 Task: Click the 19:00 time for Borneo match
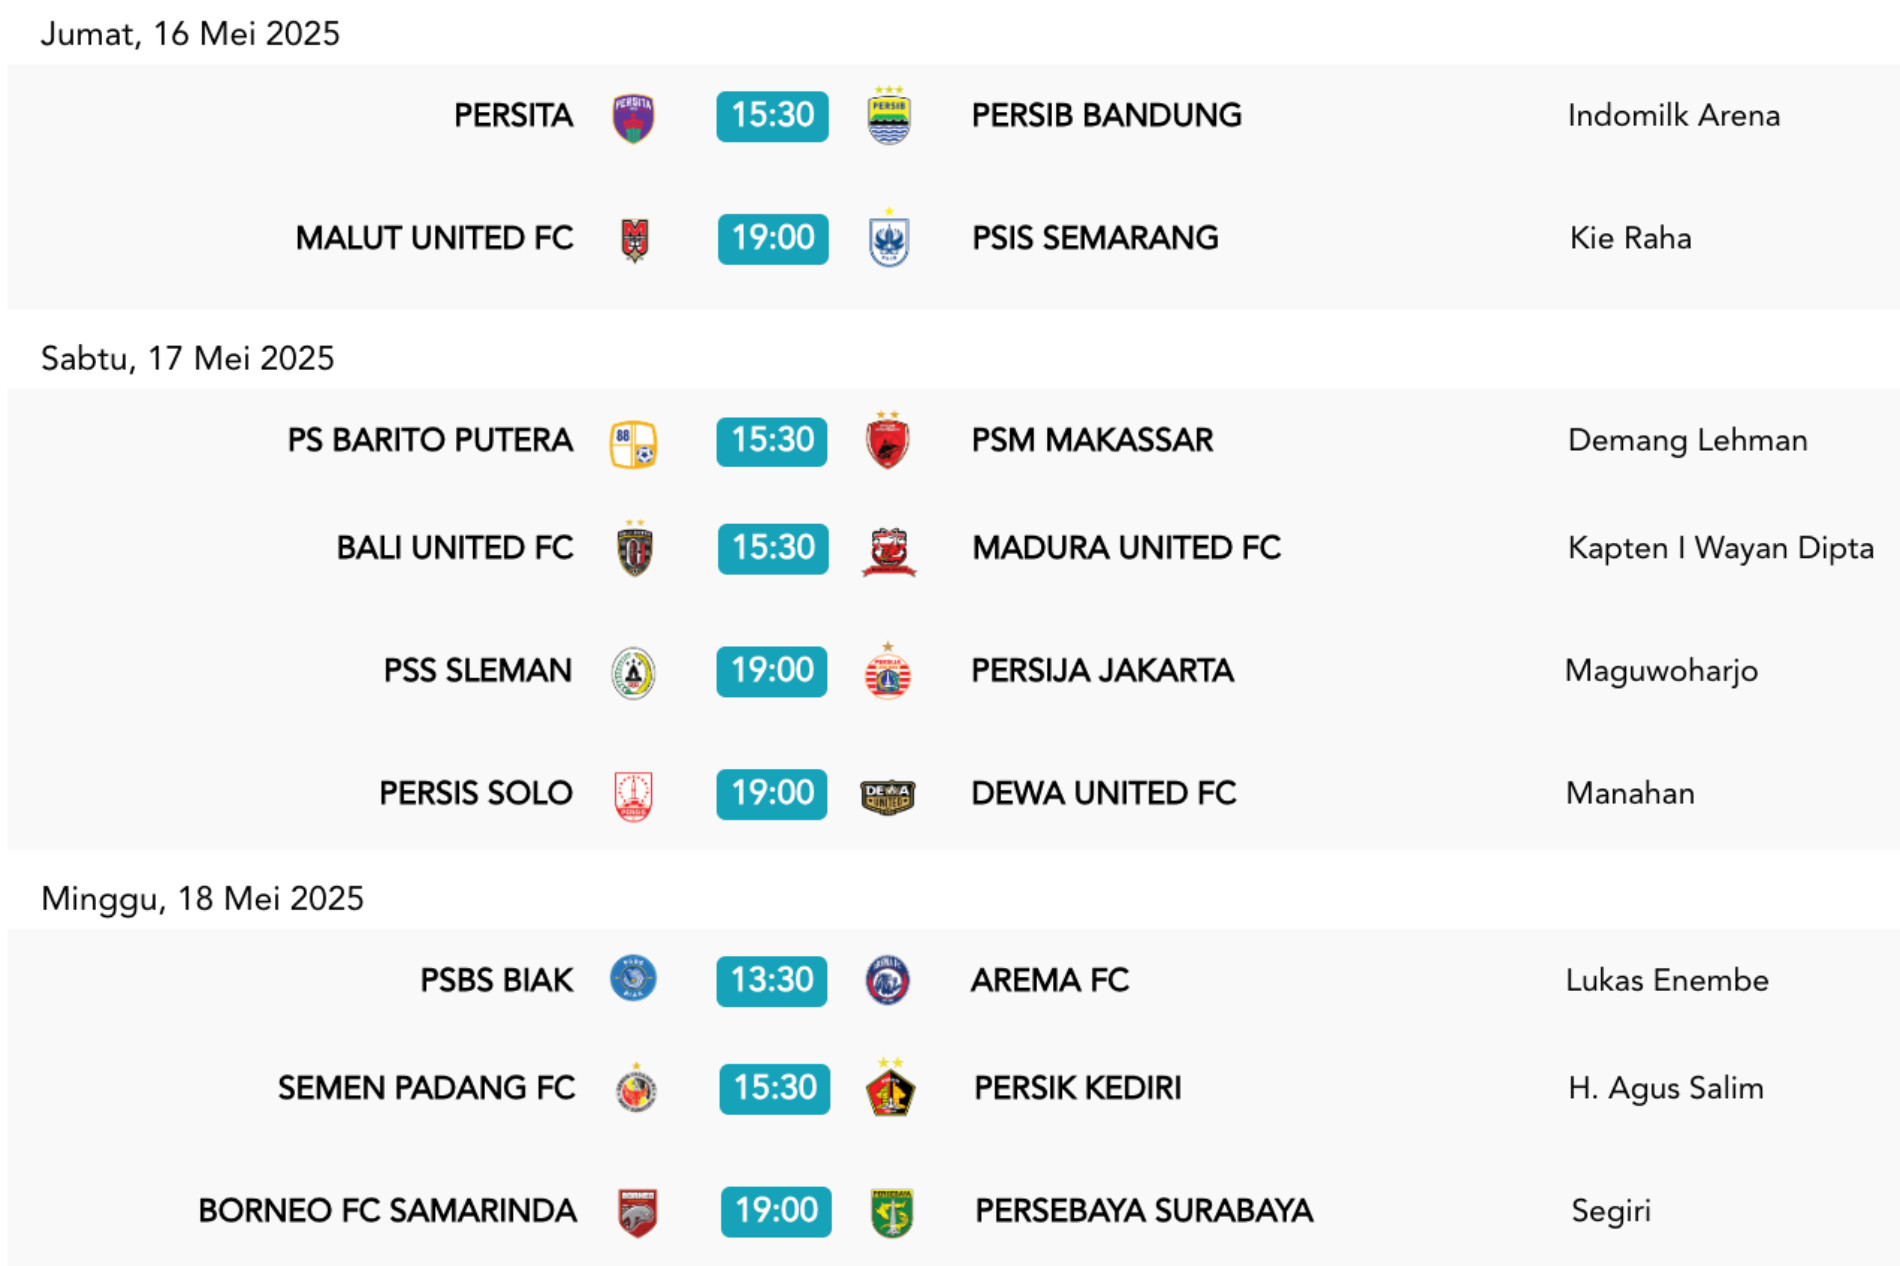pyautogui.click(x=776, y=1211)
